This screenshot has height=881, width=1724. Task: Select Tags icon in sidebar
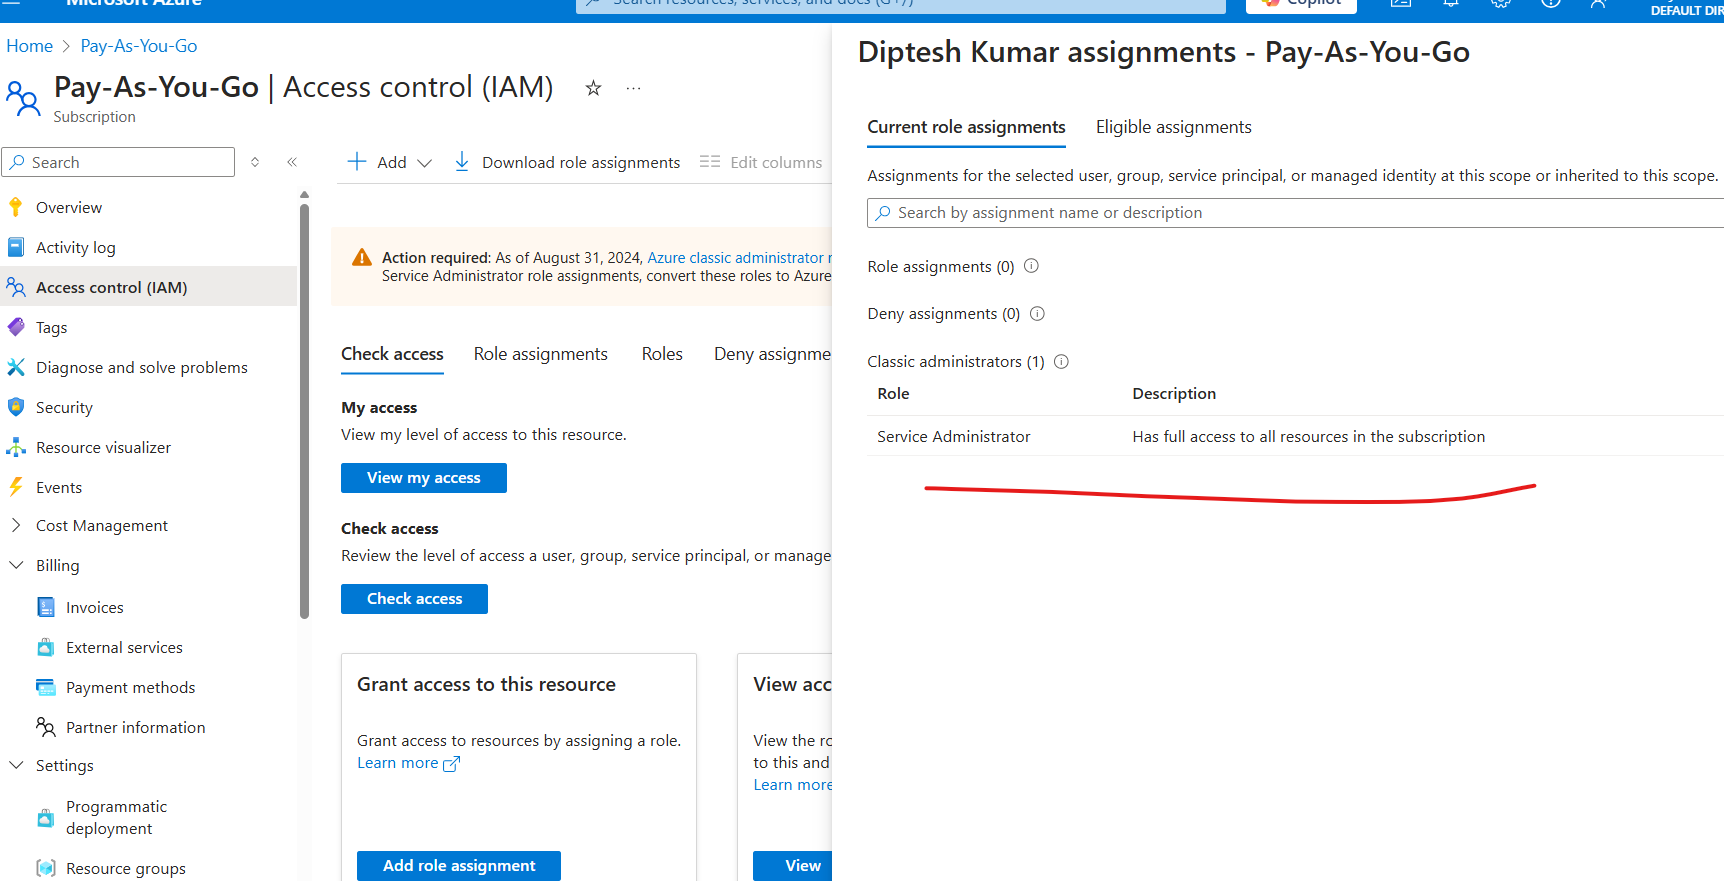pos(15,327)
